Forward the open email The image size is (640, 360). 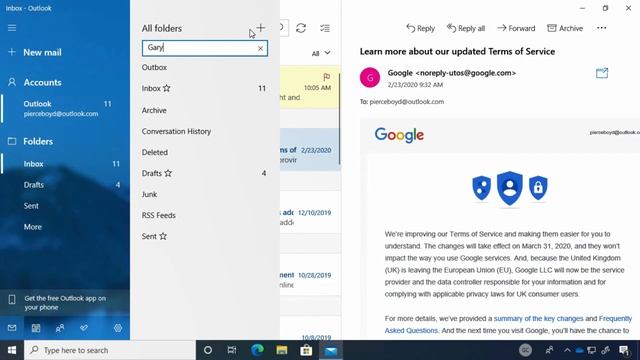pos(516,28)
